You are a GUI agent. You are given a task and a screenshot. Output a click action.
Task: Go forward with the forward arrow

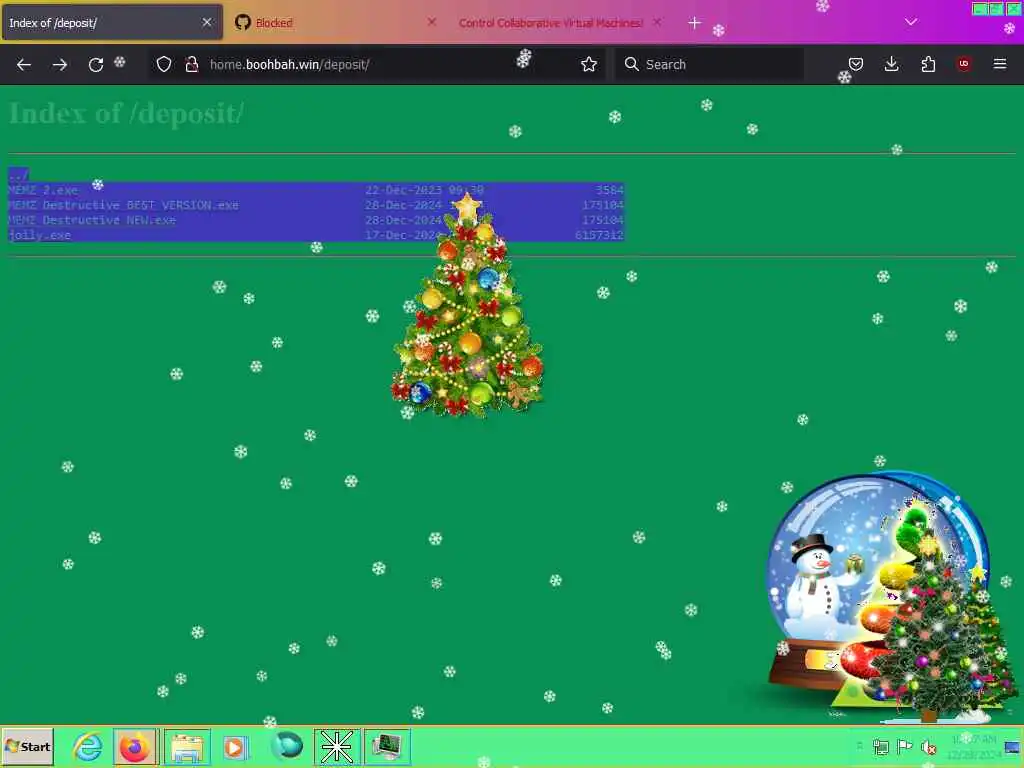59,64
